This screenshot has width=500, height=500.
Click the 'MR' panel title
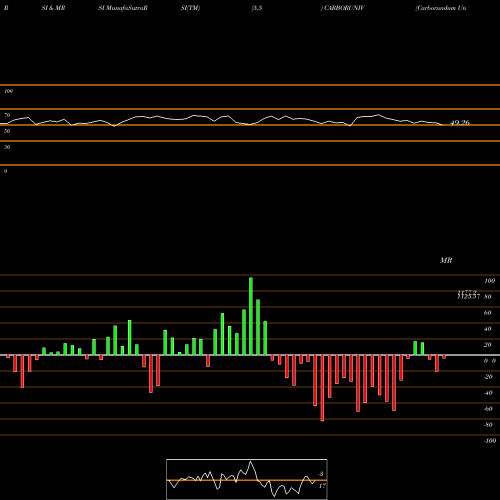446,260
